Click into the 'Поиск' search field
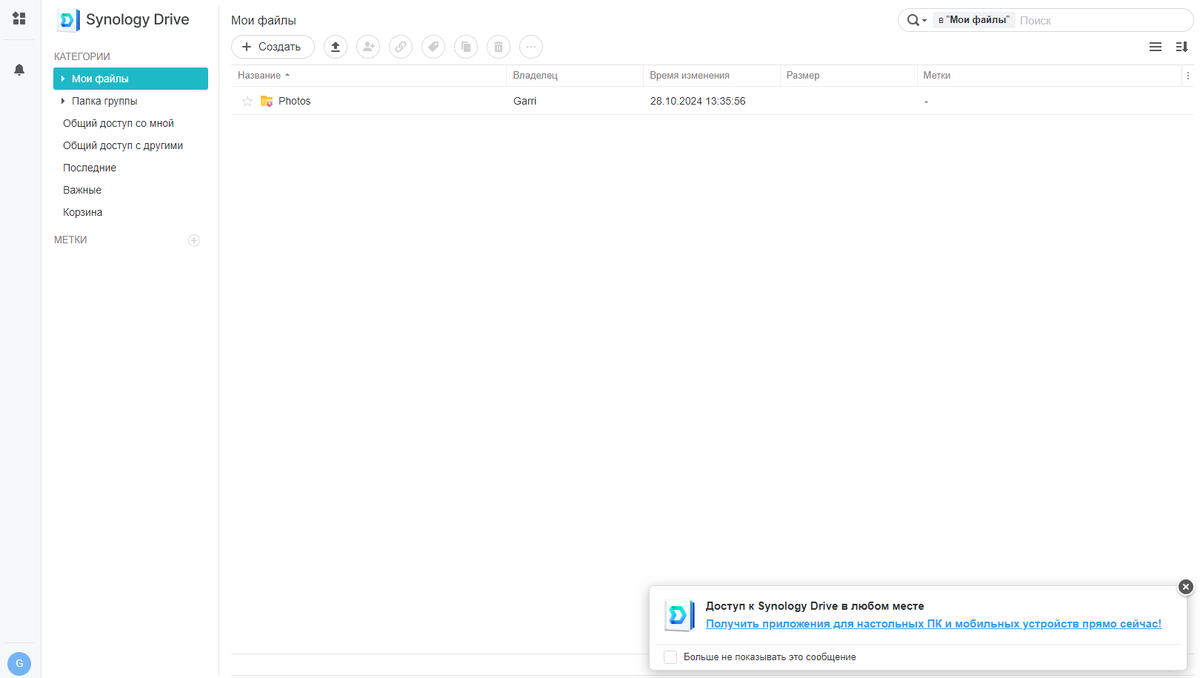Viewport: 1200px width, 678px height. pyautogui.click(x=1105, y=20)
